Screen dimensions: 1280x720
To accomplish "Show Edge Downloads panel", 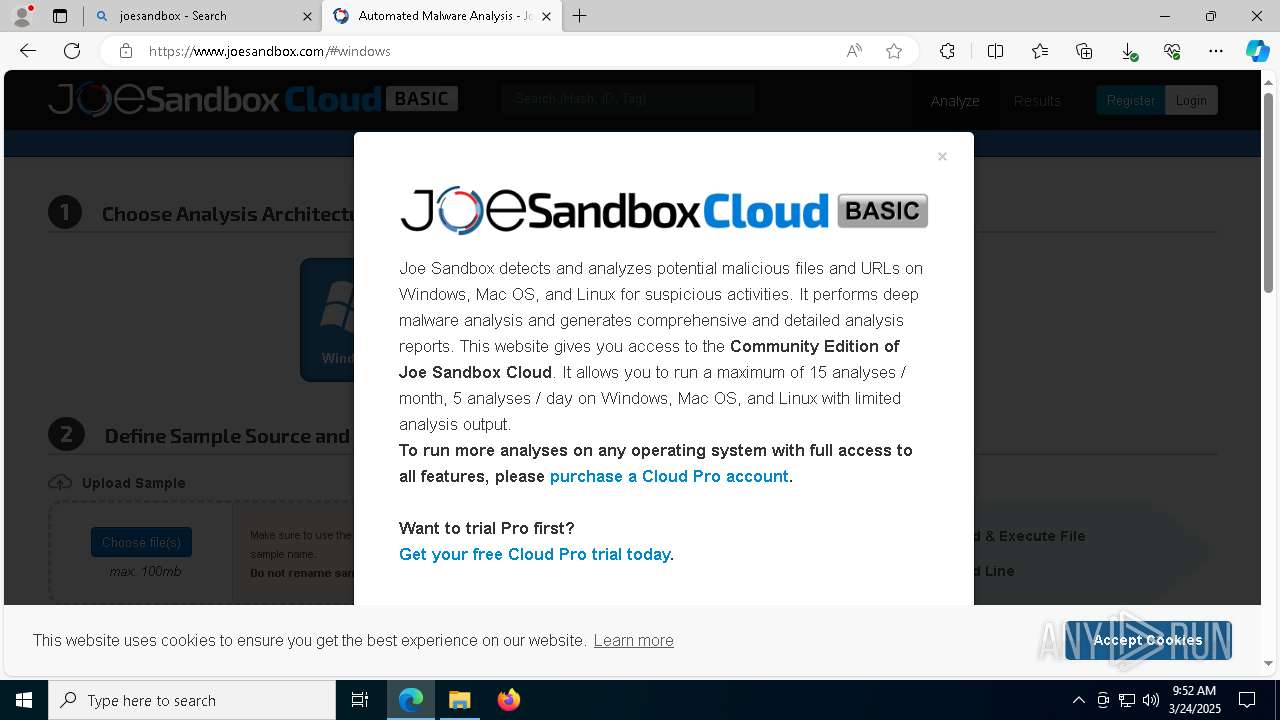I will 1128,51.
